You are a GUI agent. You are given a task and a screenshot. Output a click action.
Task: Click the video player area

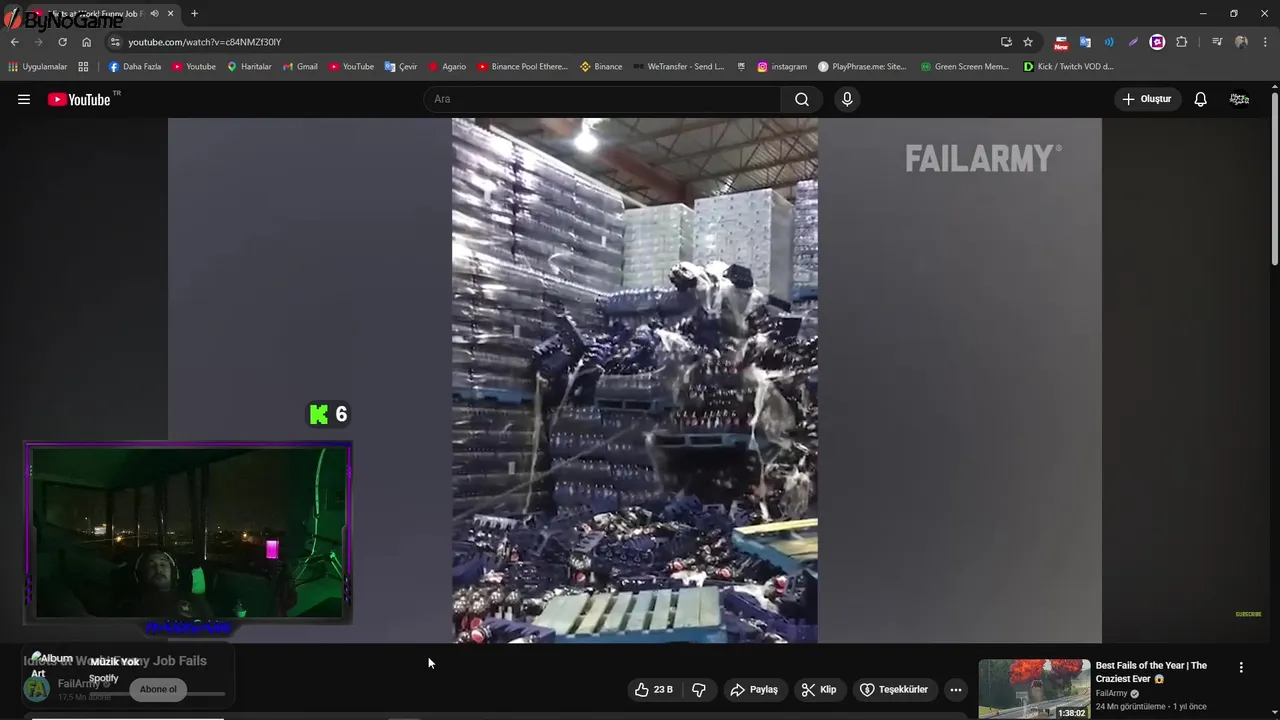634,380
